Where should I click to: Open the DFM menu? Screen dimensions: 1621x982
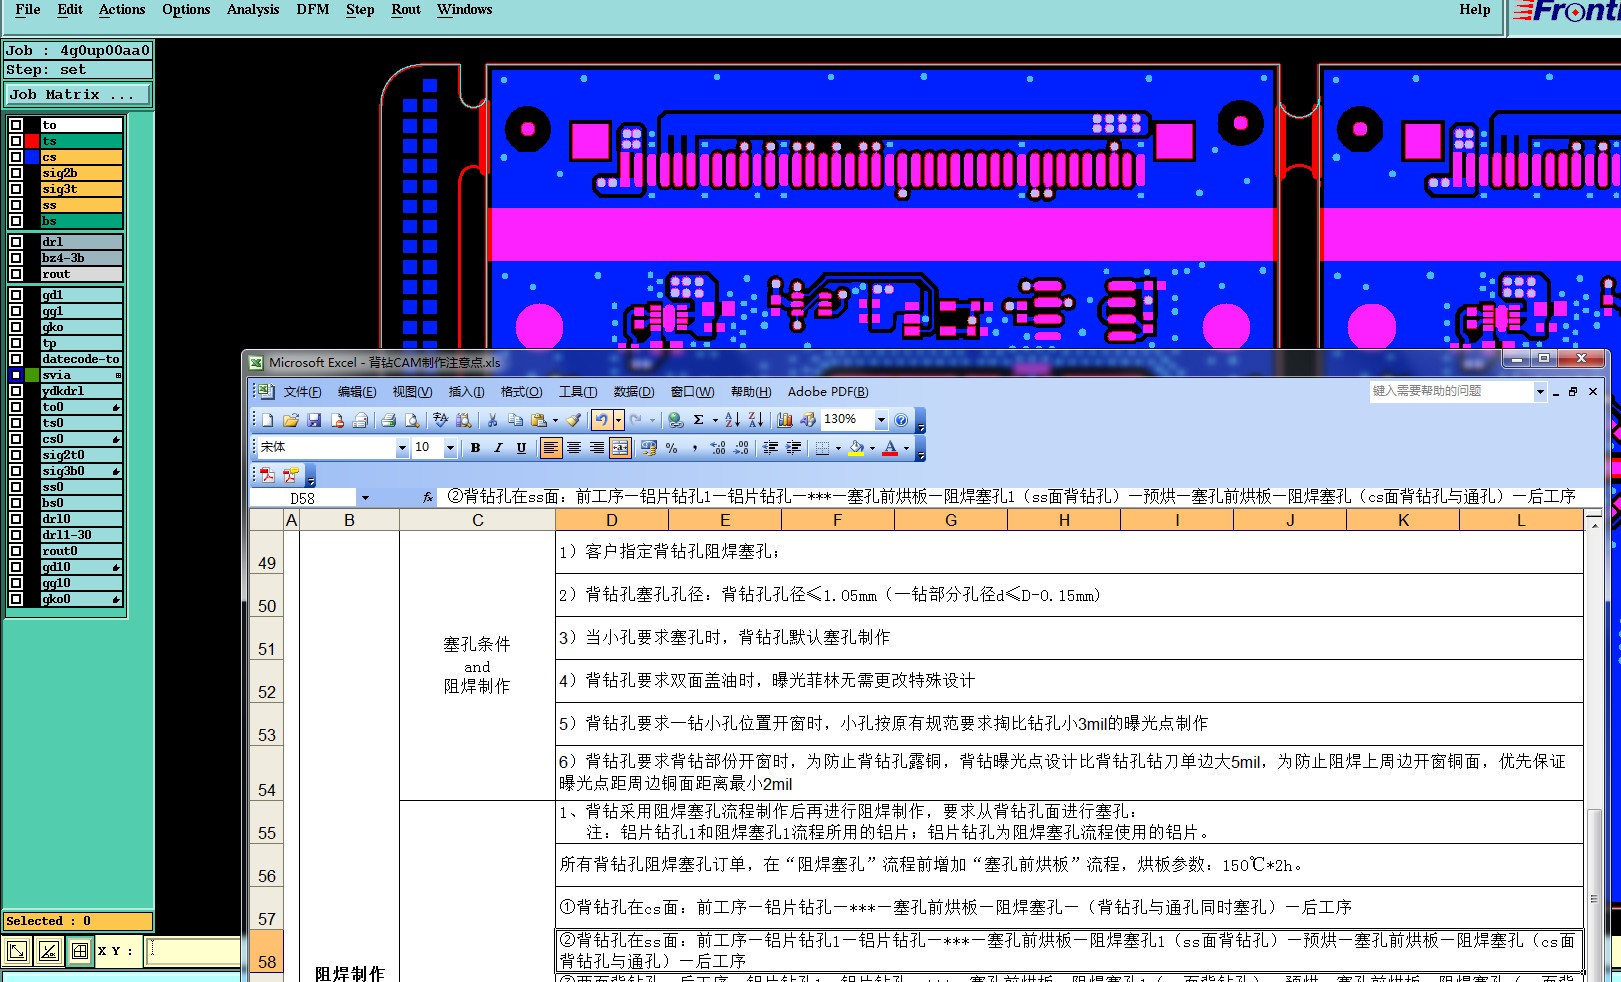click(313, 9)
